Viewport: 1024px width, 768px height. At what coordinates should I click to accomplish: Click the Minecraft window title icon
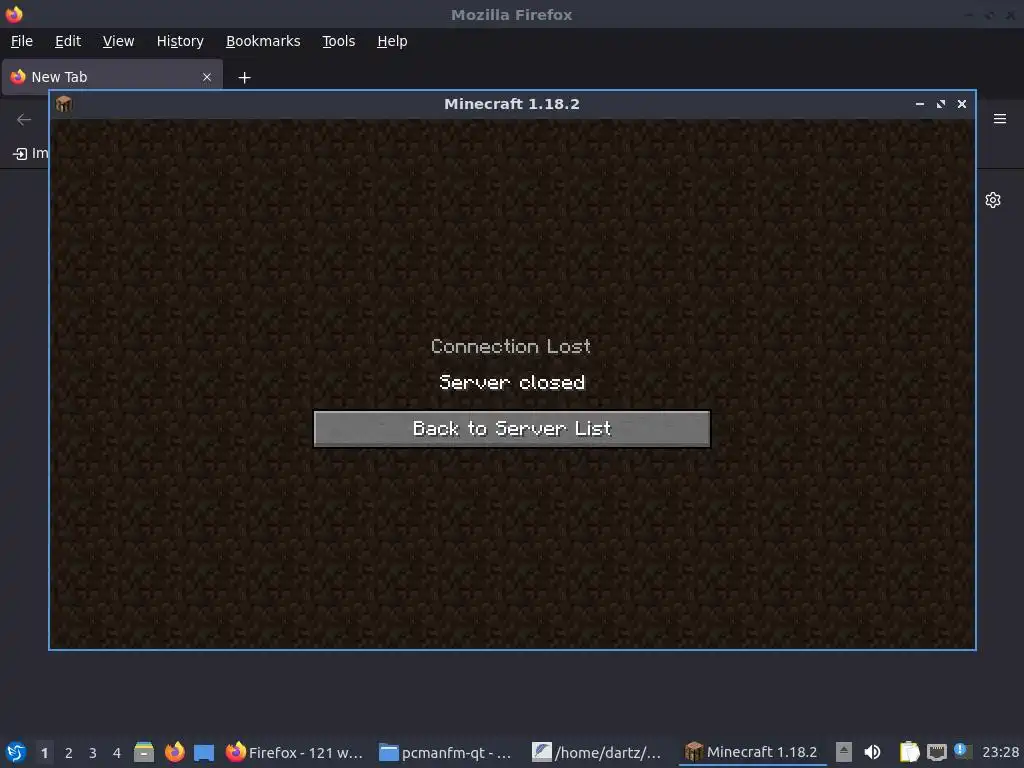pos(63,104)
